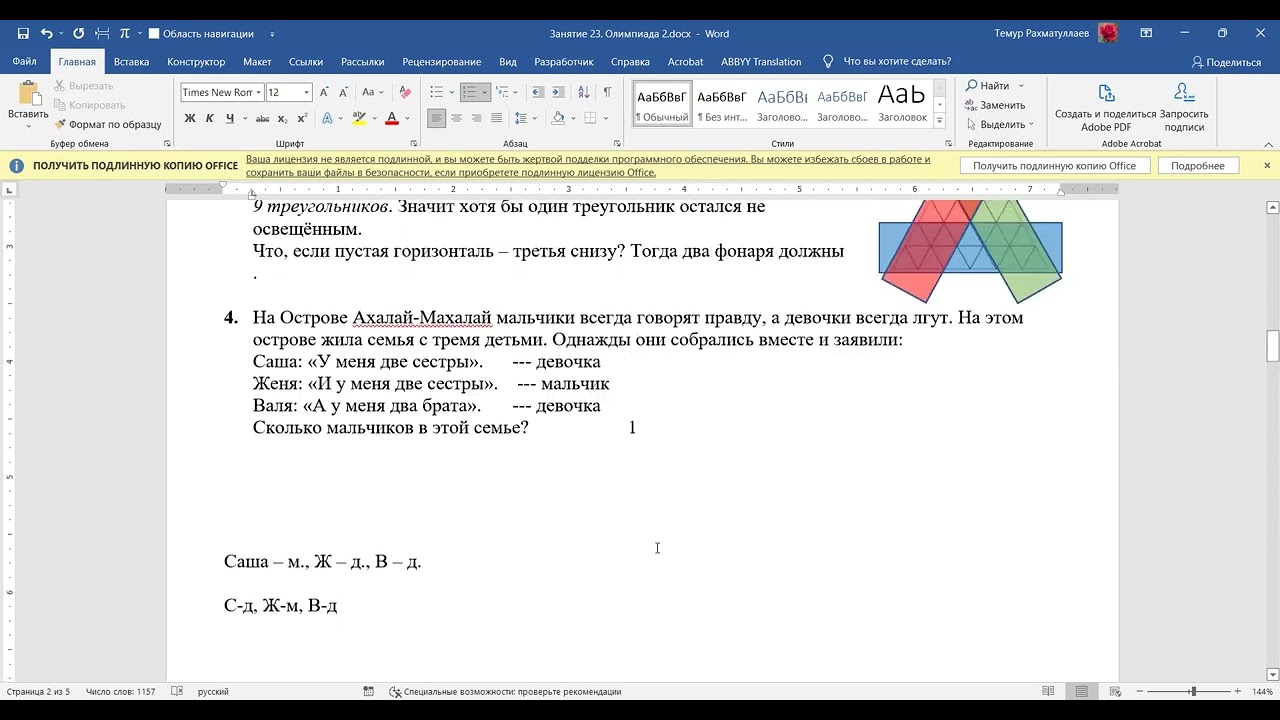The image size is (1280, 720).
Task: Click the Подробнее button in the license bar
Action: 1197,166
